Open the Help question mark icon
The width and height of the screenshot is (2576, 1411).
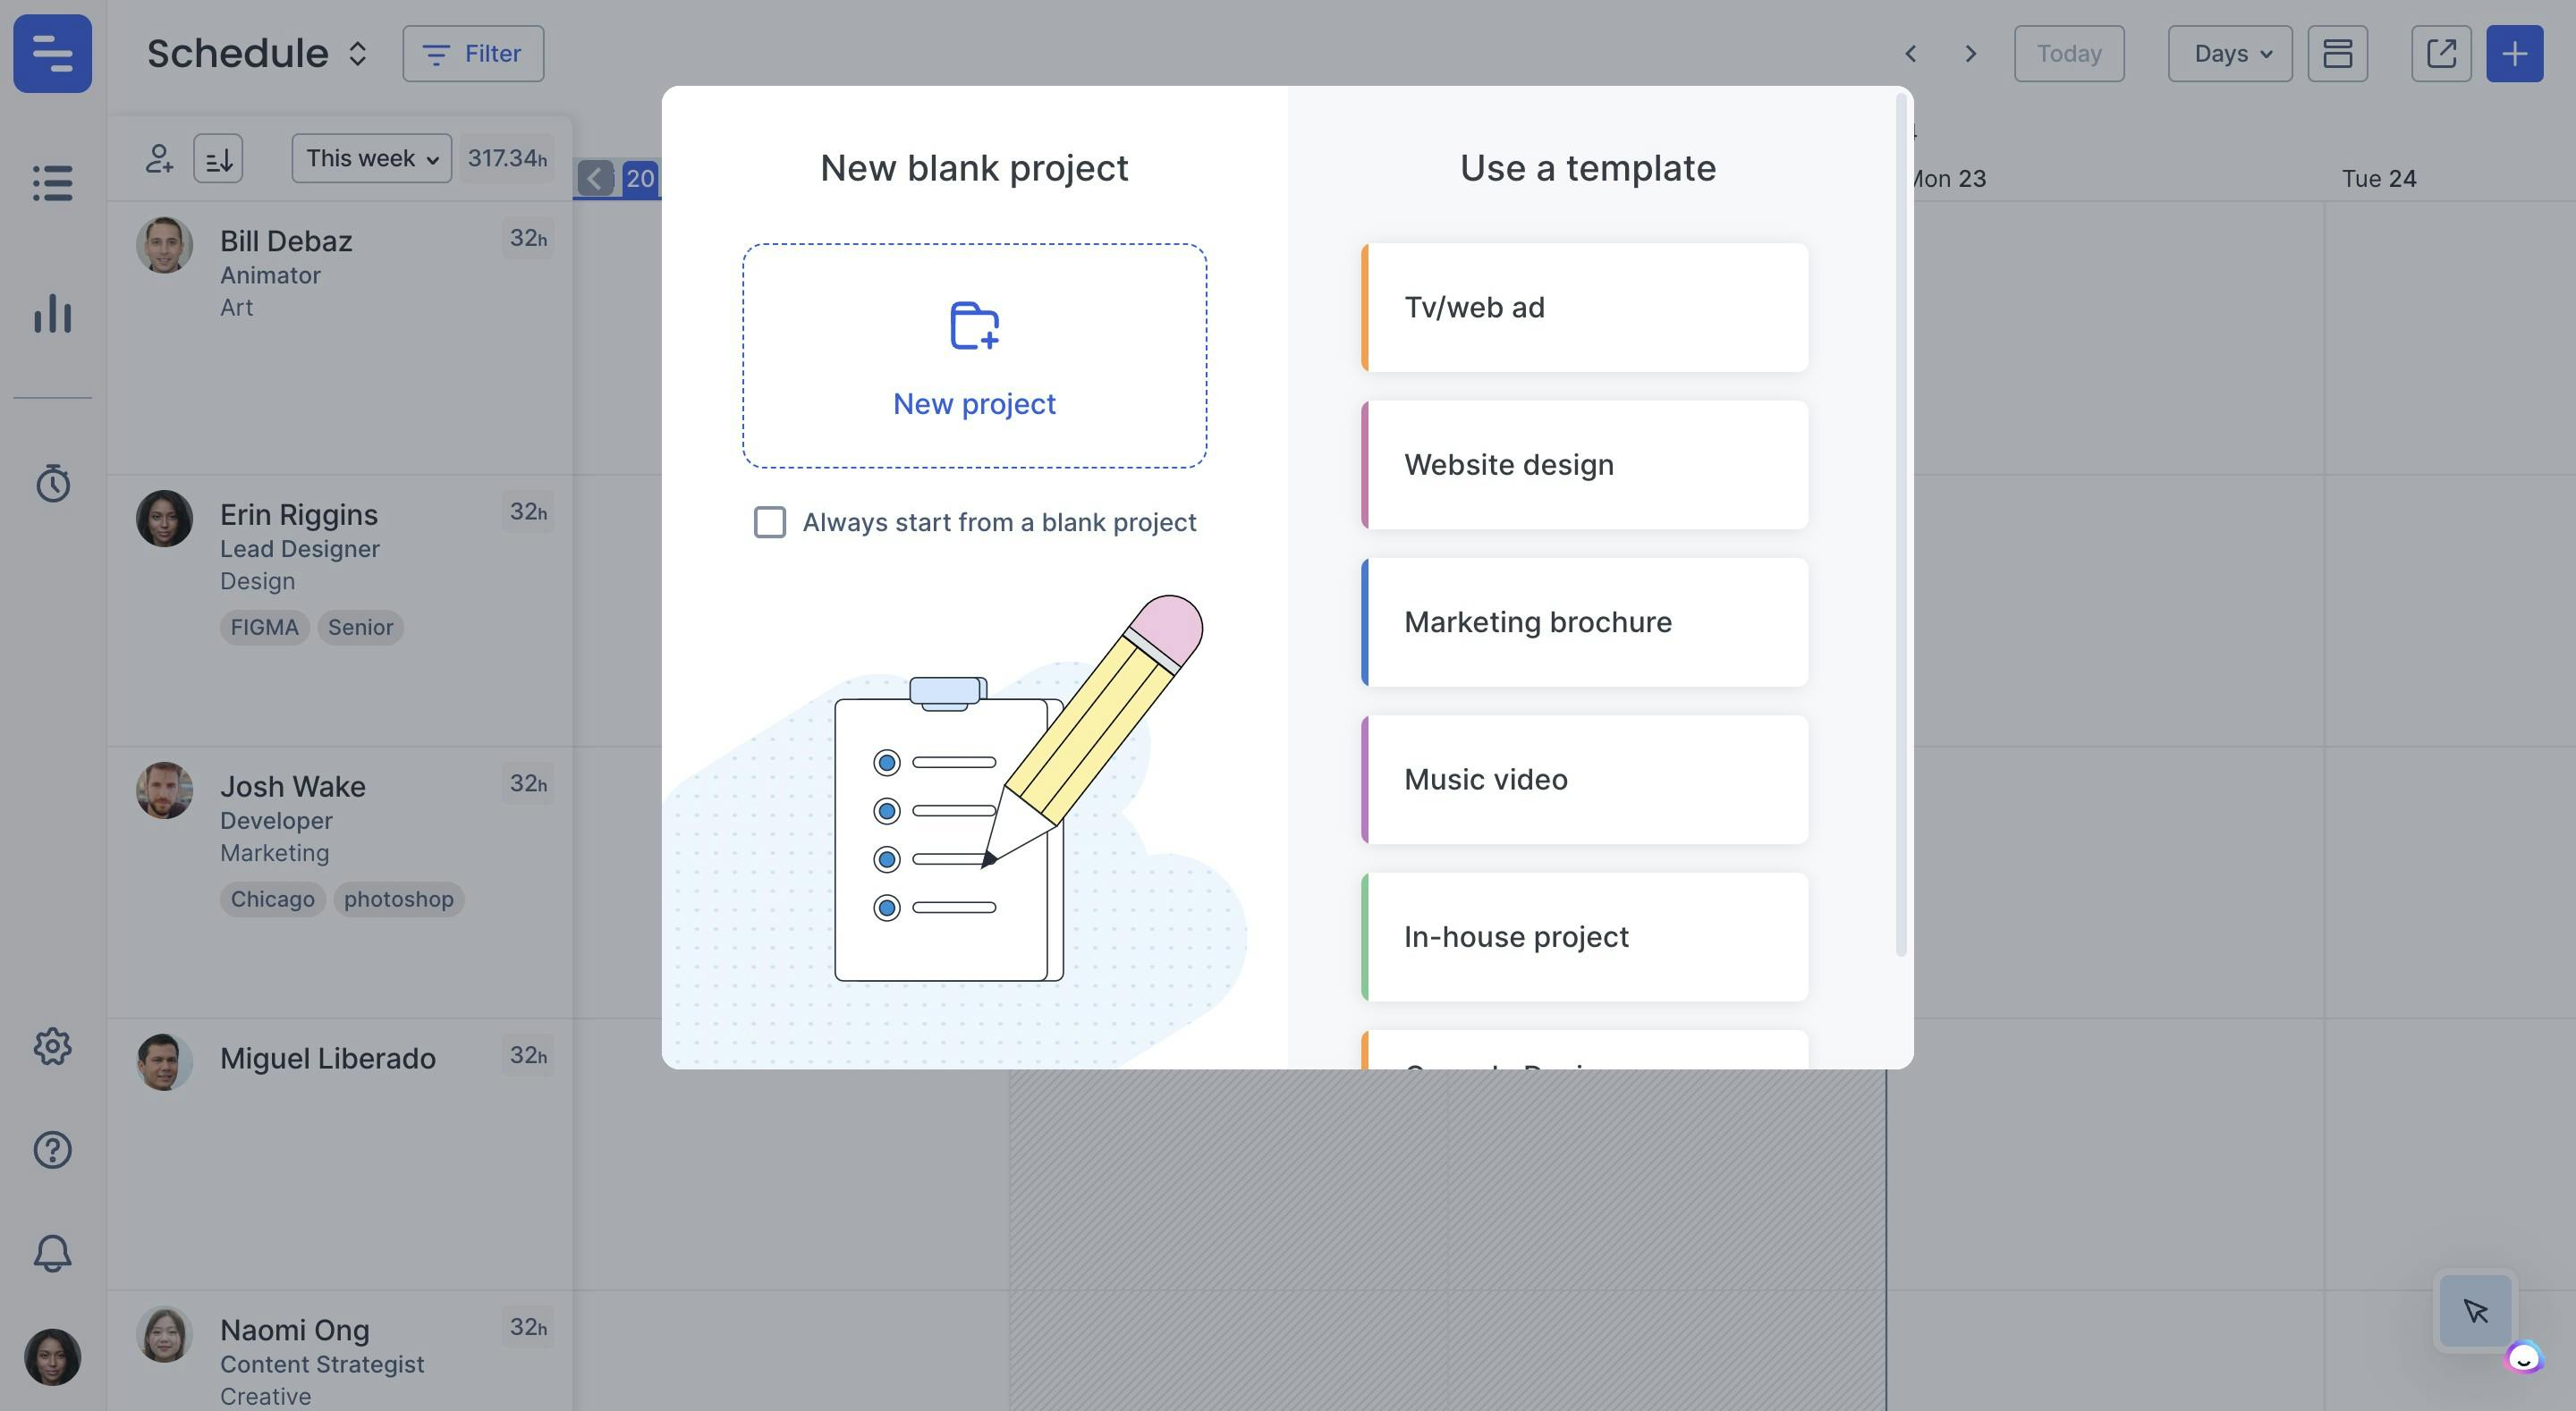pyautogui.click(x=52, y=1150)
